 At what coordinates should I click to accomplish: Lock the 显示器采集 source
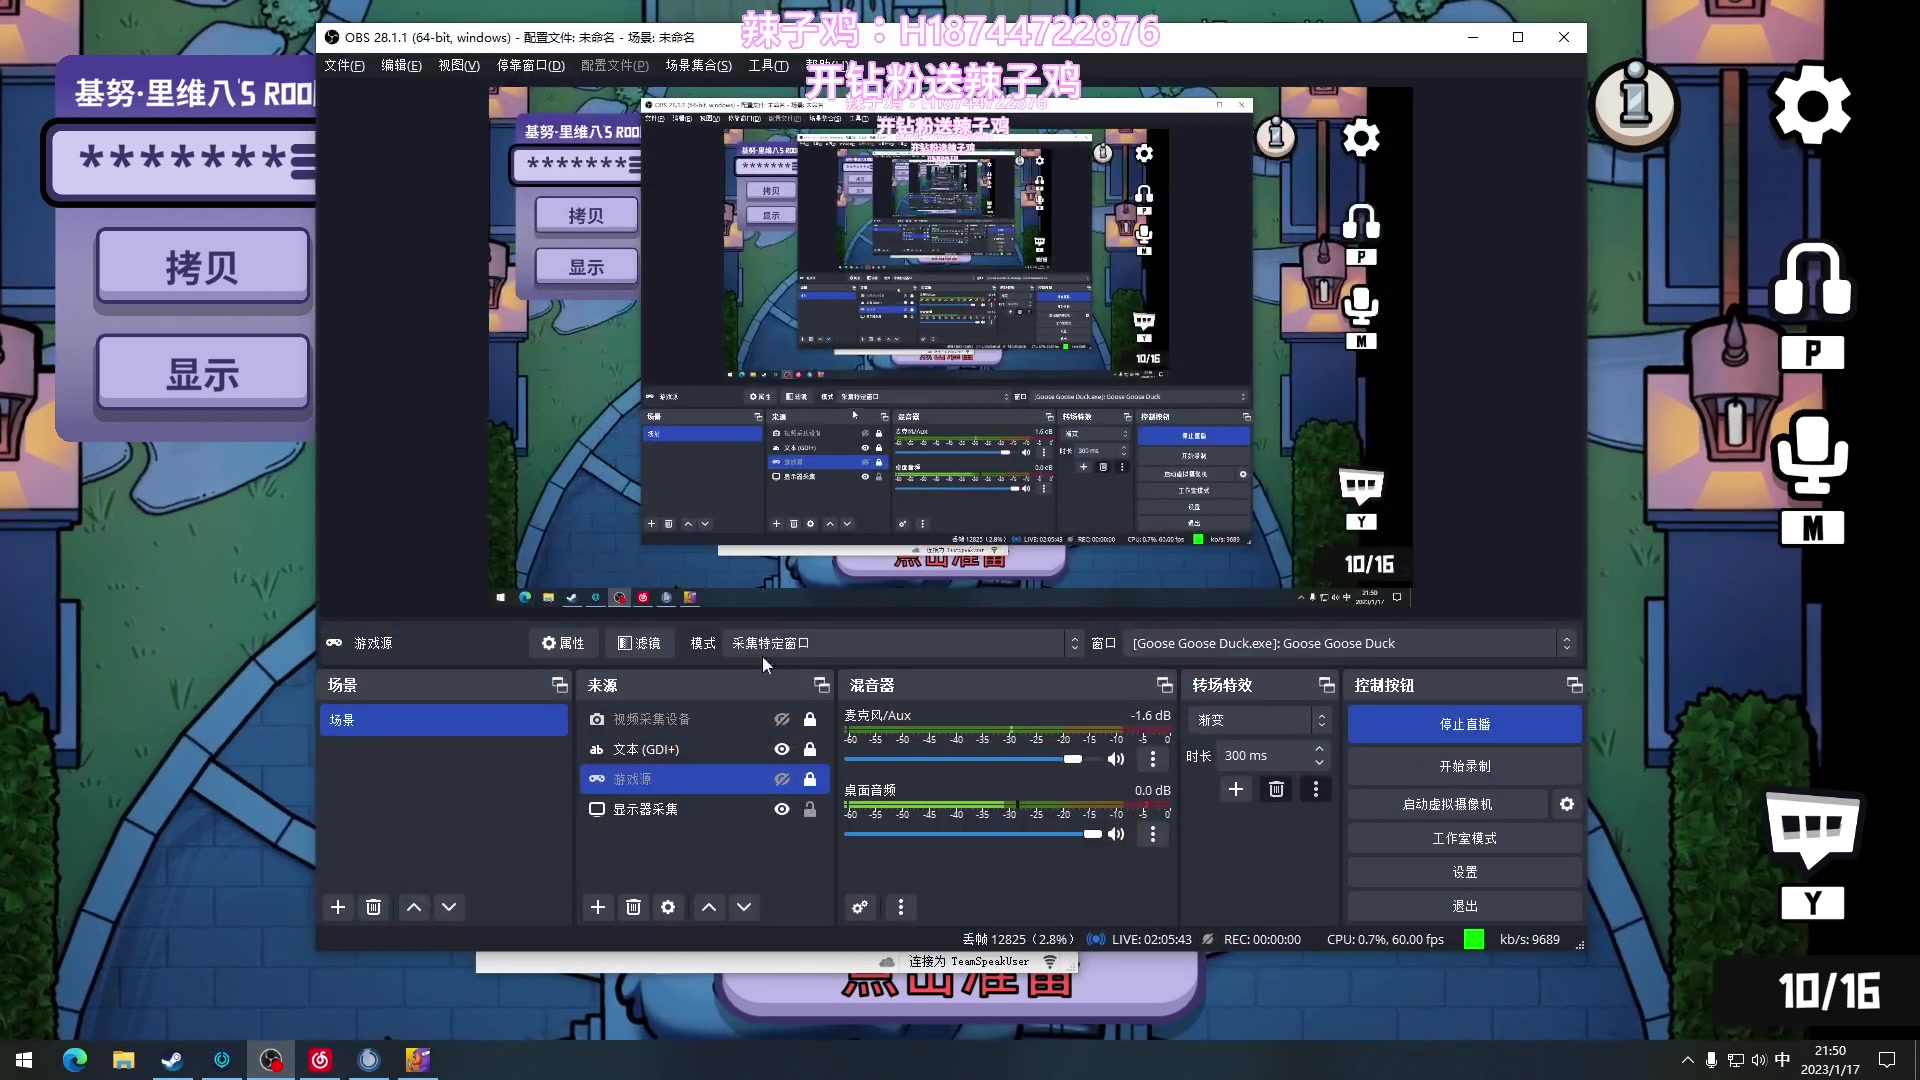coord(810,809)
